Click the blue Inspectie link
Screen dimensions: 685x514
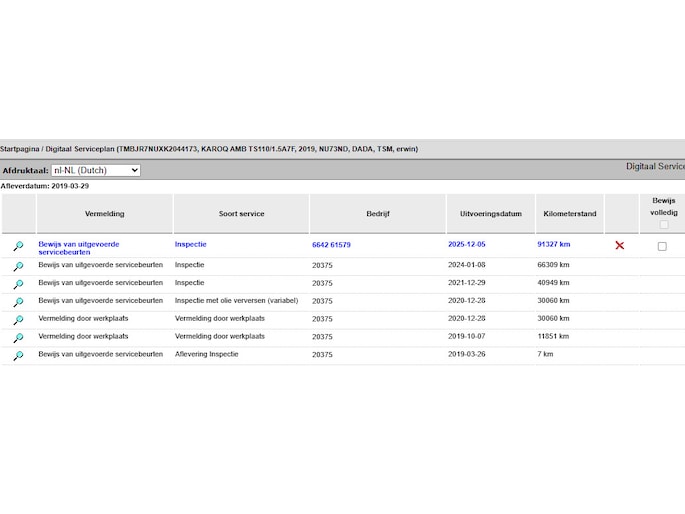pos(190,244)
